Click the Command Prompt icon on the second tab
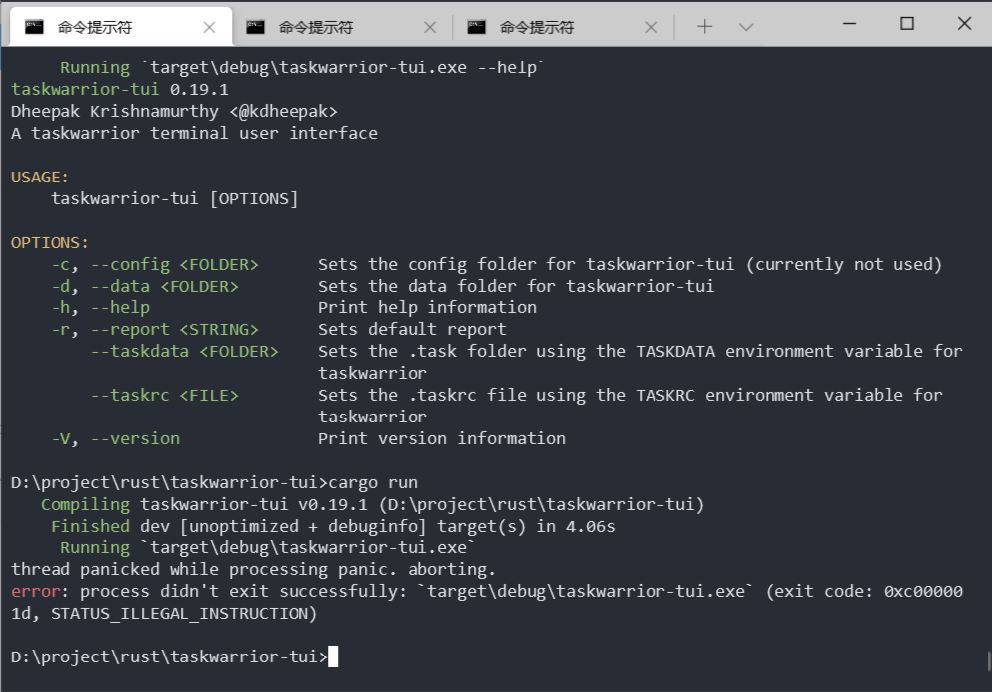The width and height of the screenshot is (992, 692). click(254, 26)
